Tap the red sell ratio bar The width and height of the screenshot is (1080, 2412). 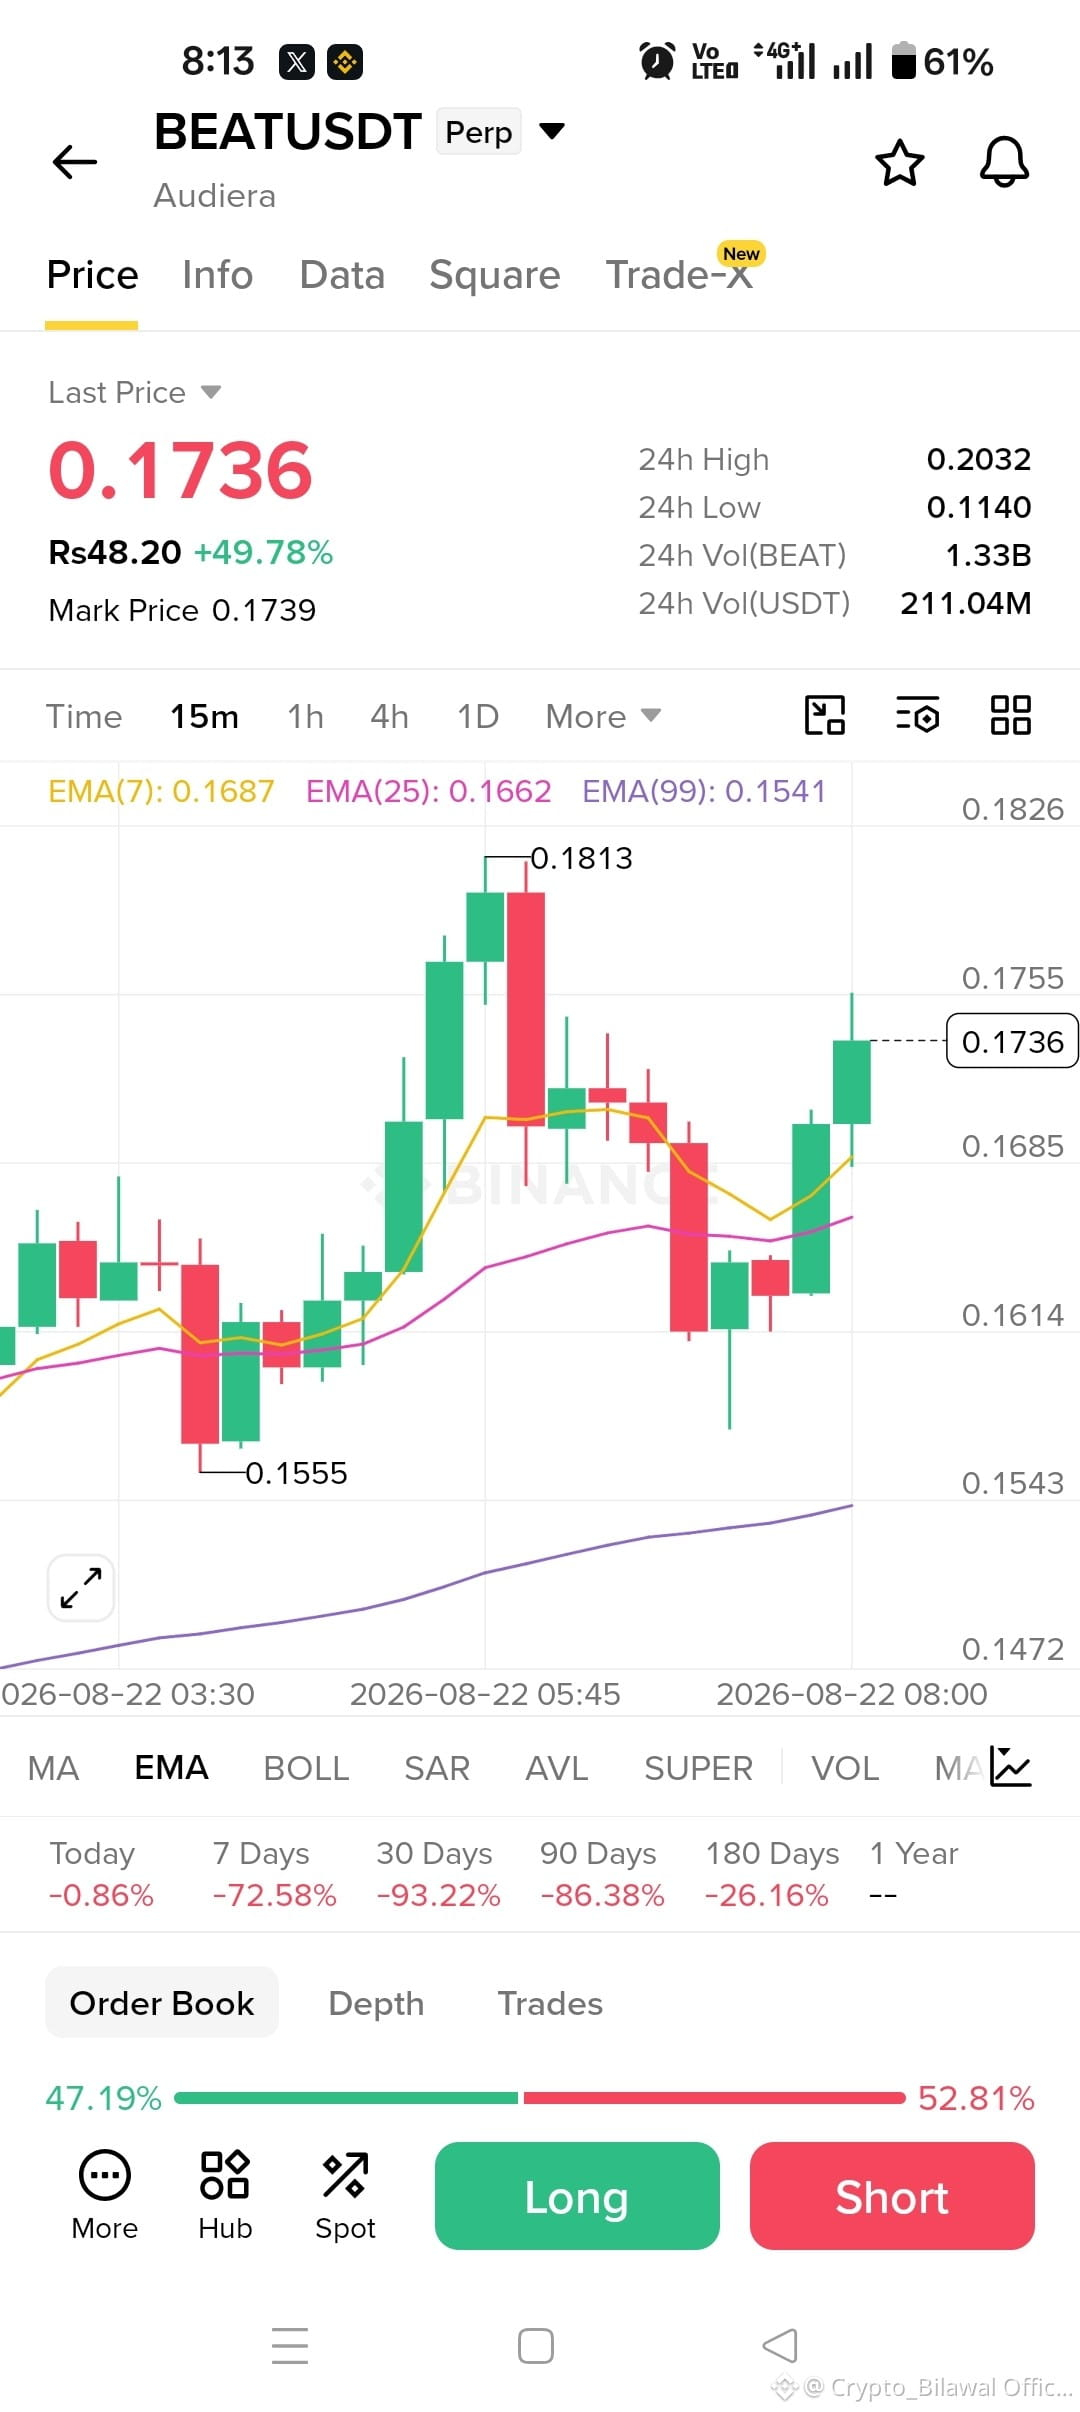[x=714, y=2098]
